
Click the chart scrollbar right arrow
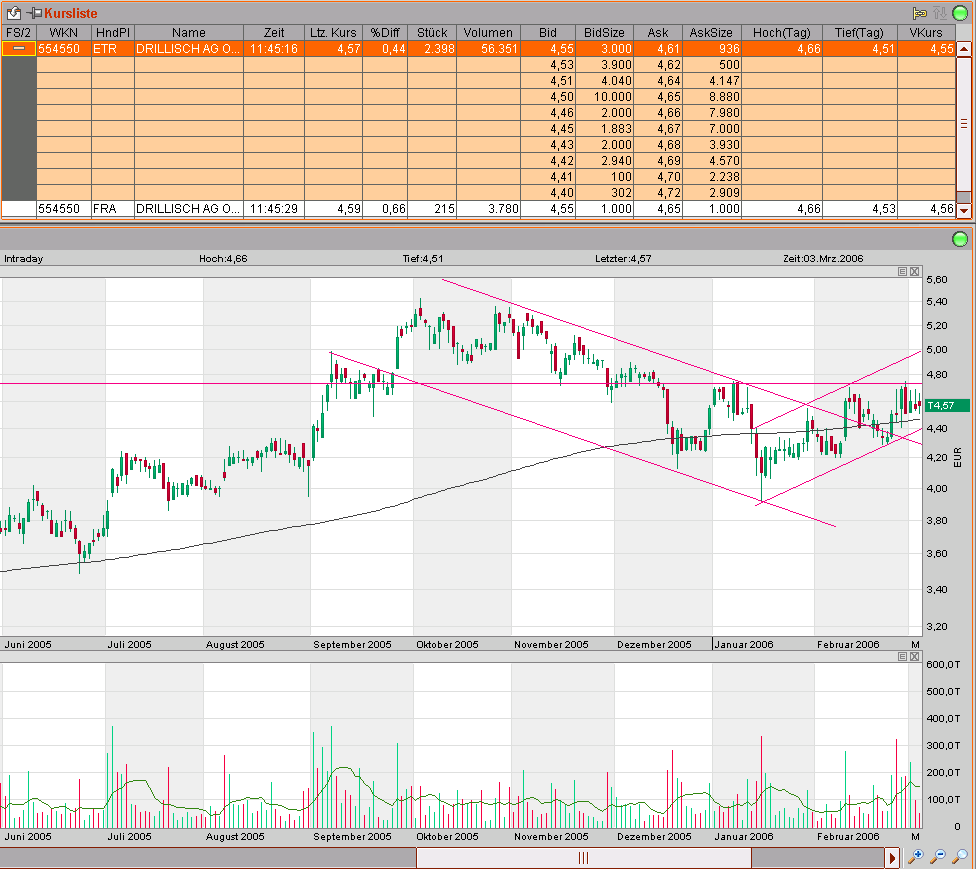click(x=893, y=858)
